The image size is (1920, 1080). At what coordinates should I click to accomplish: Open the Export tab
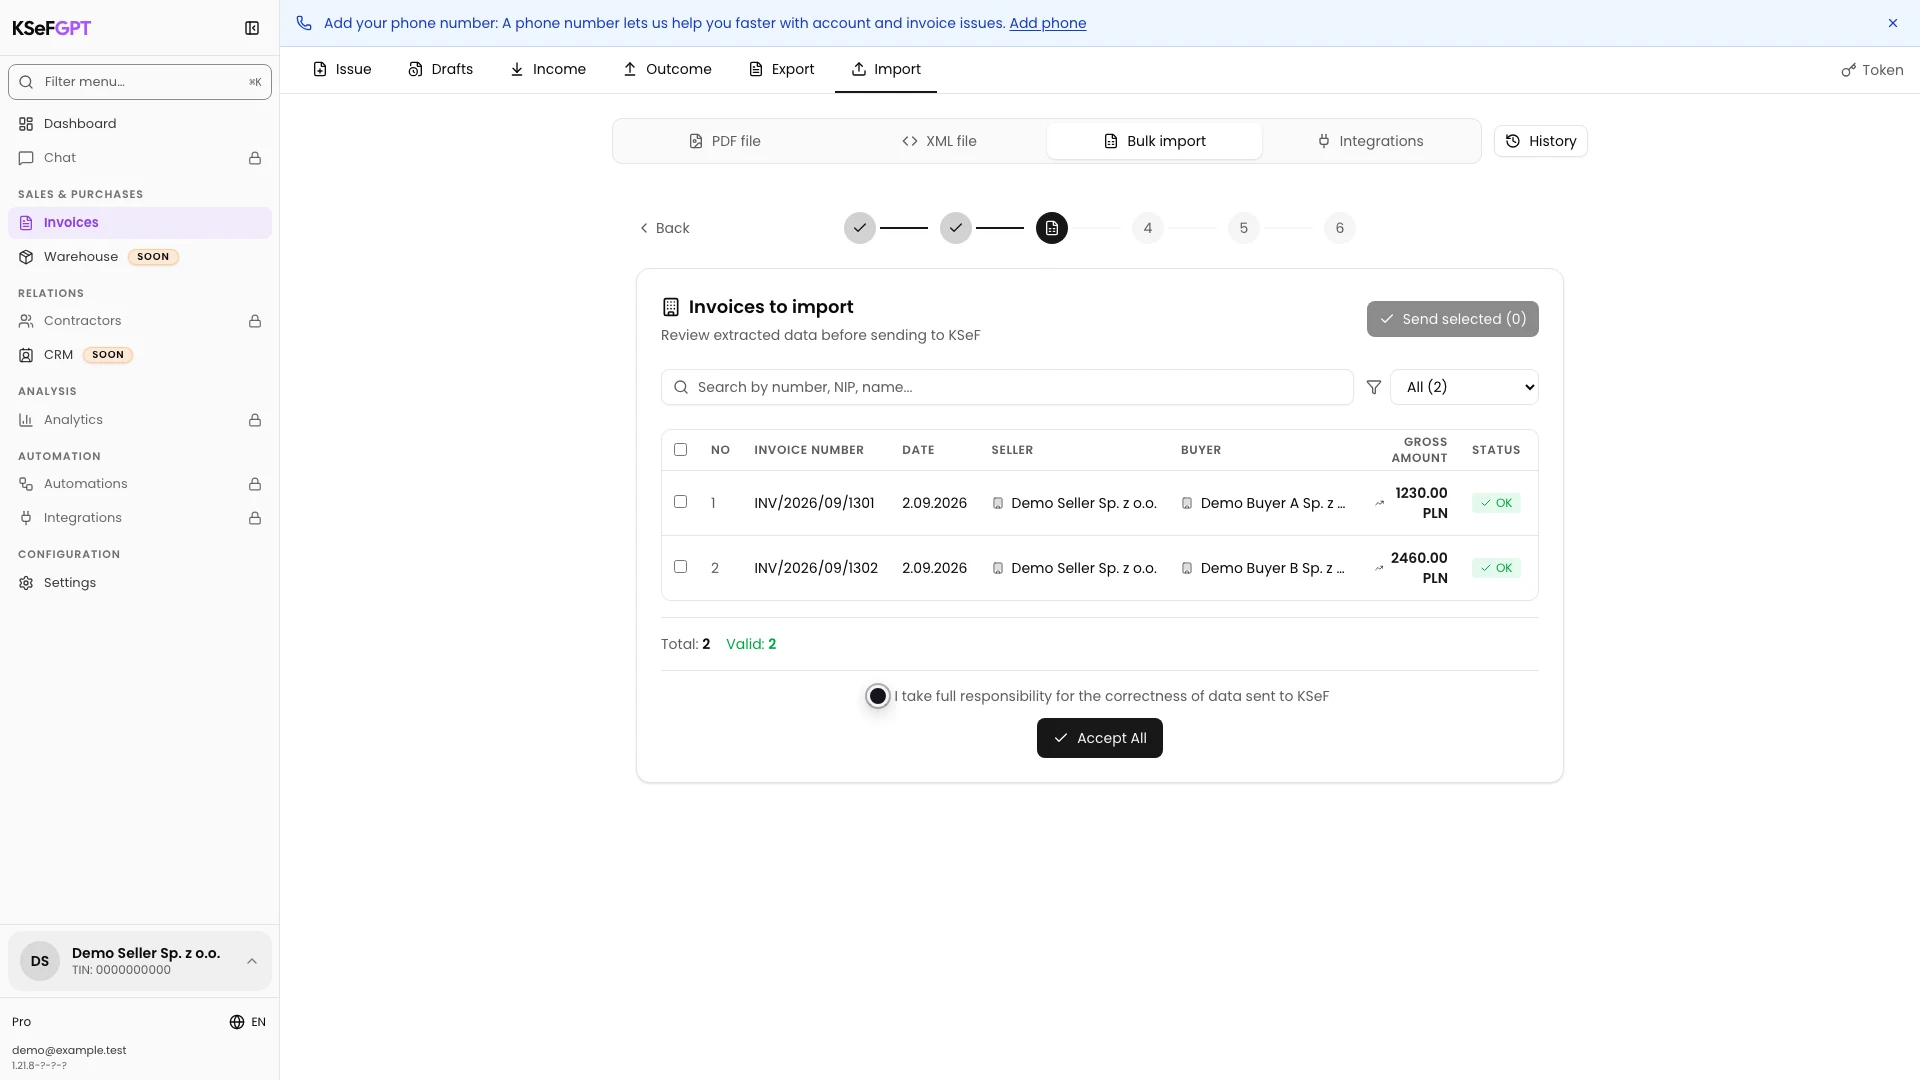pos(782,69)
